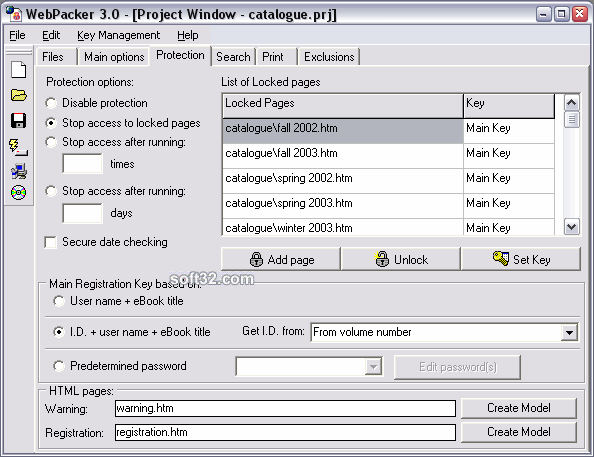The height and width of the screenshot is (457, 594).
Task: Click Create Model for the Registration page
Action: 519,432
